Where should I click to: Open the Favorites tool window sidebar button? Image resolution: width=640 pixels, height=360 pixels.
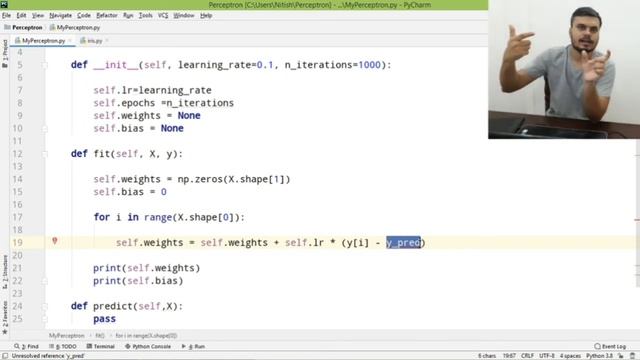[5, 318]
